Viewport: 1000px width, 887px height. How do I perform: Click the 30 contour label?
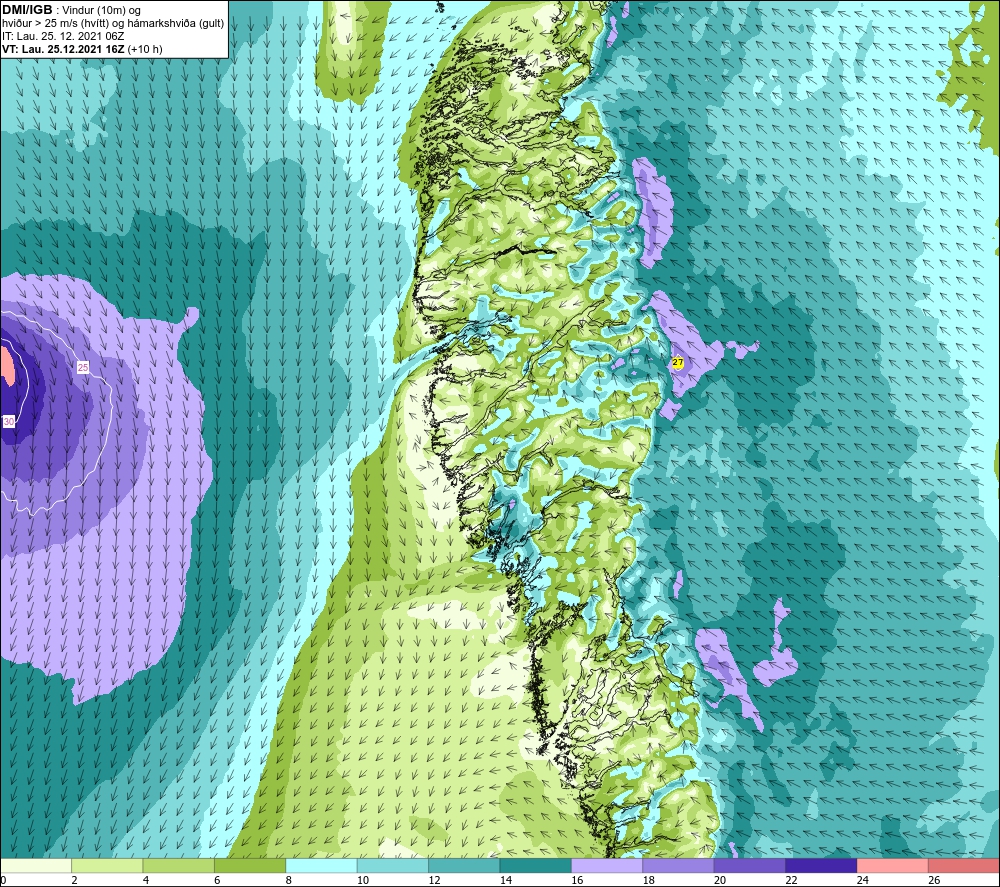point(9,422)
